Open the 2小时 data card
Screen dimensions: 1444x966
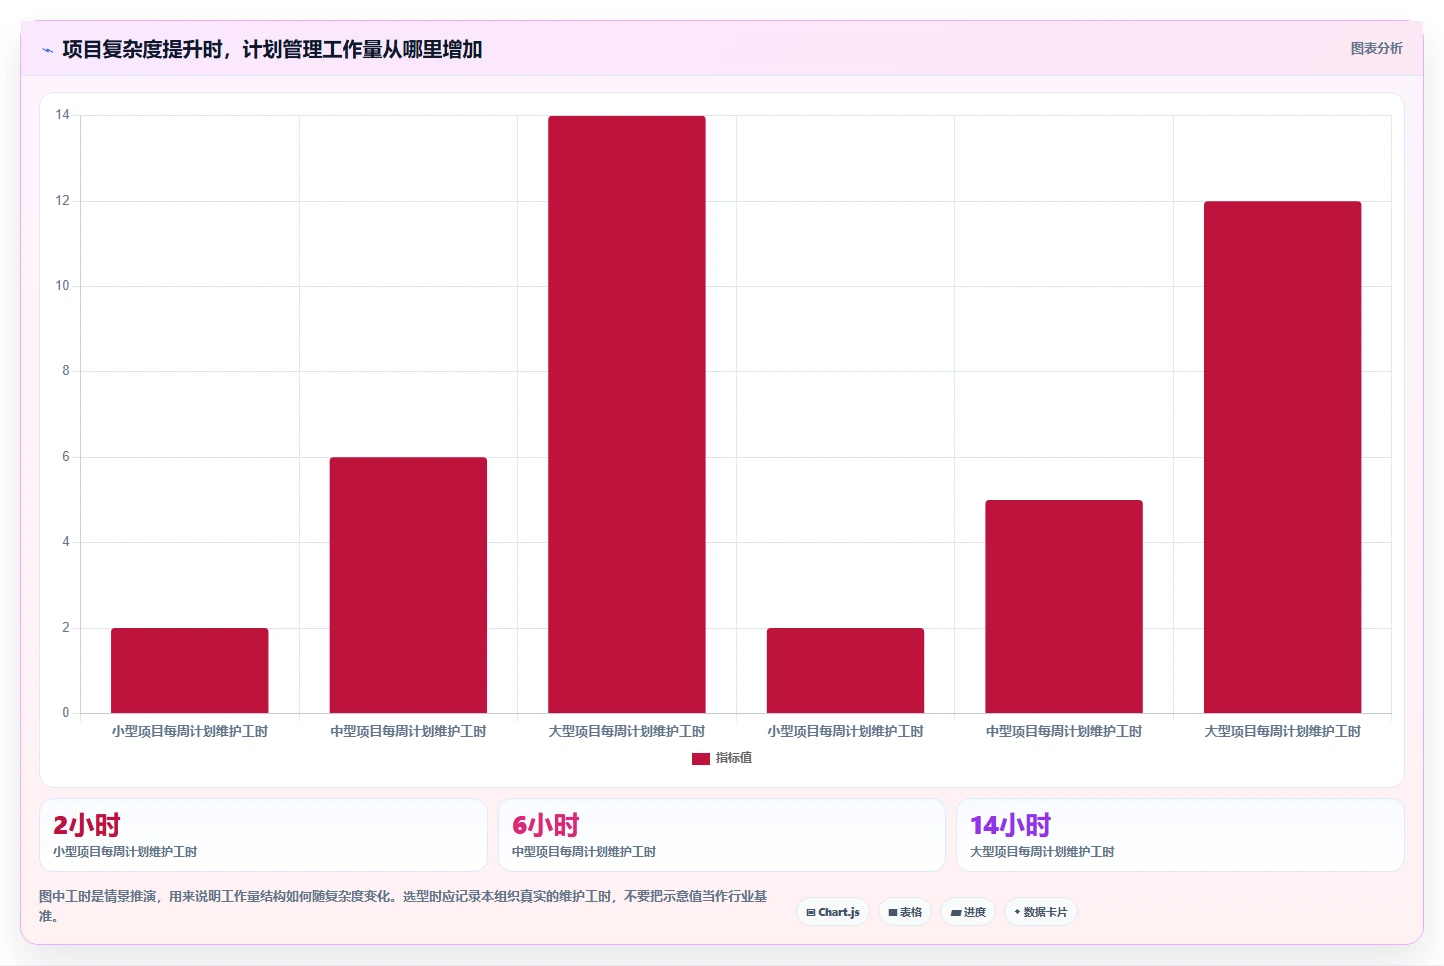[x=263, y=835]
